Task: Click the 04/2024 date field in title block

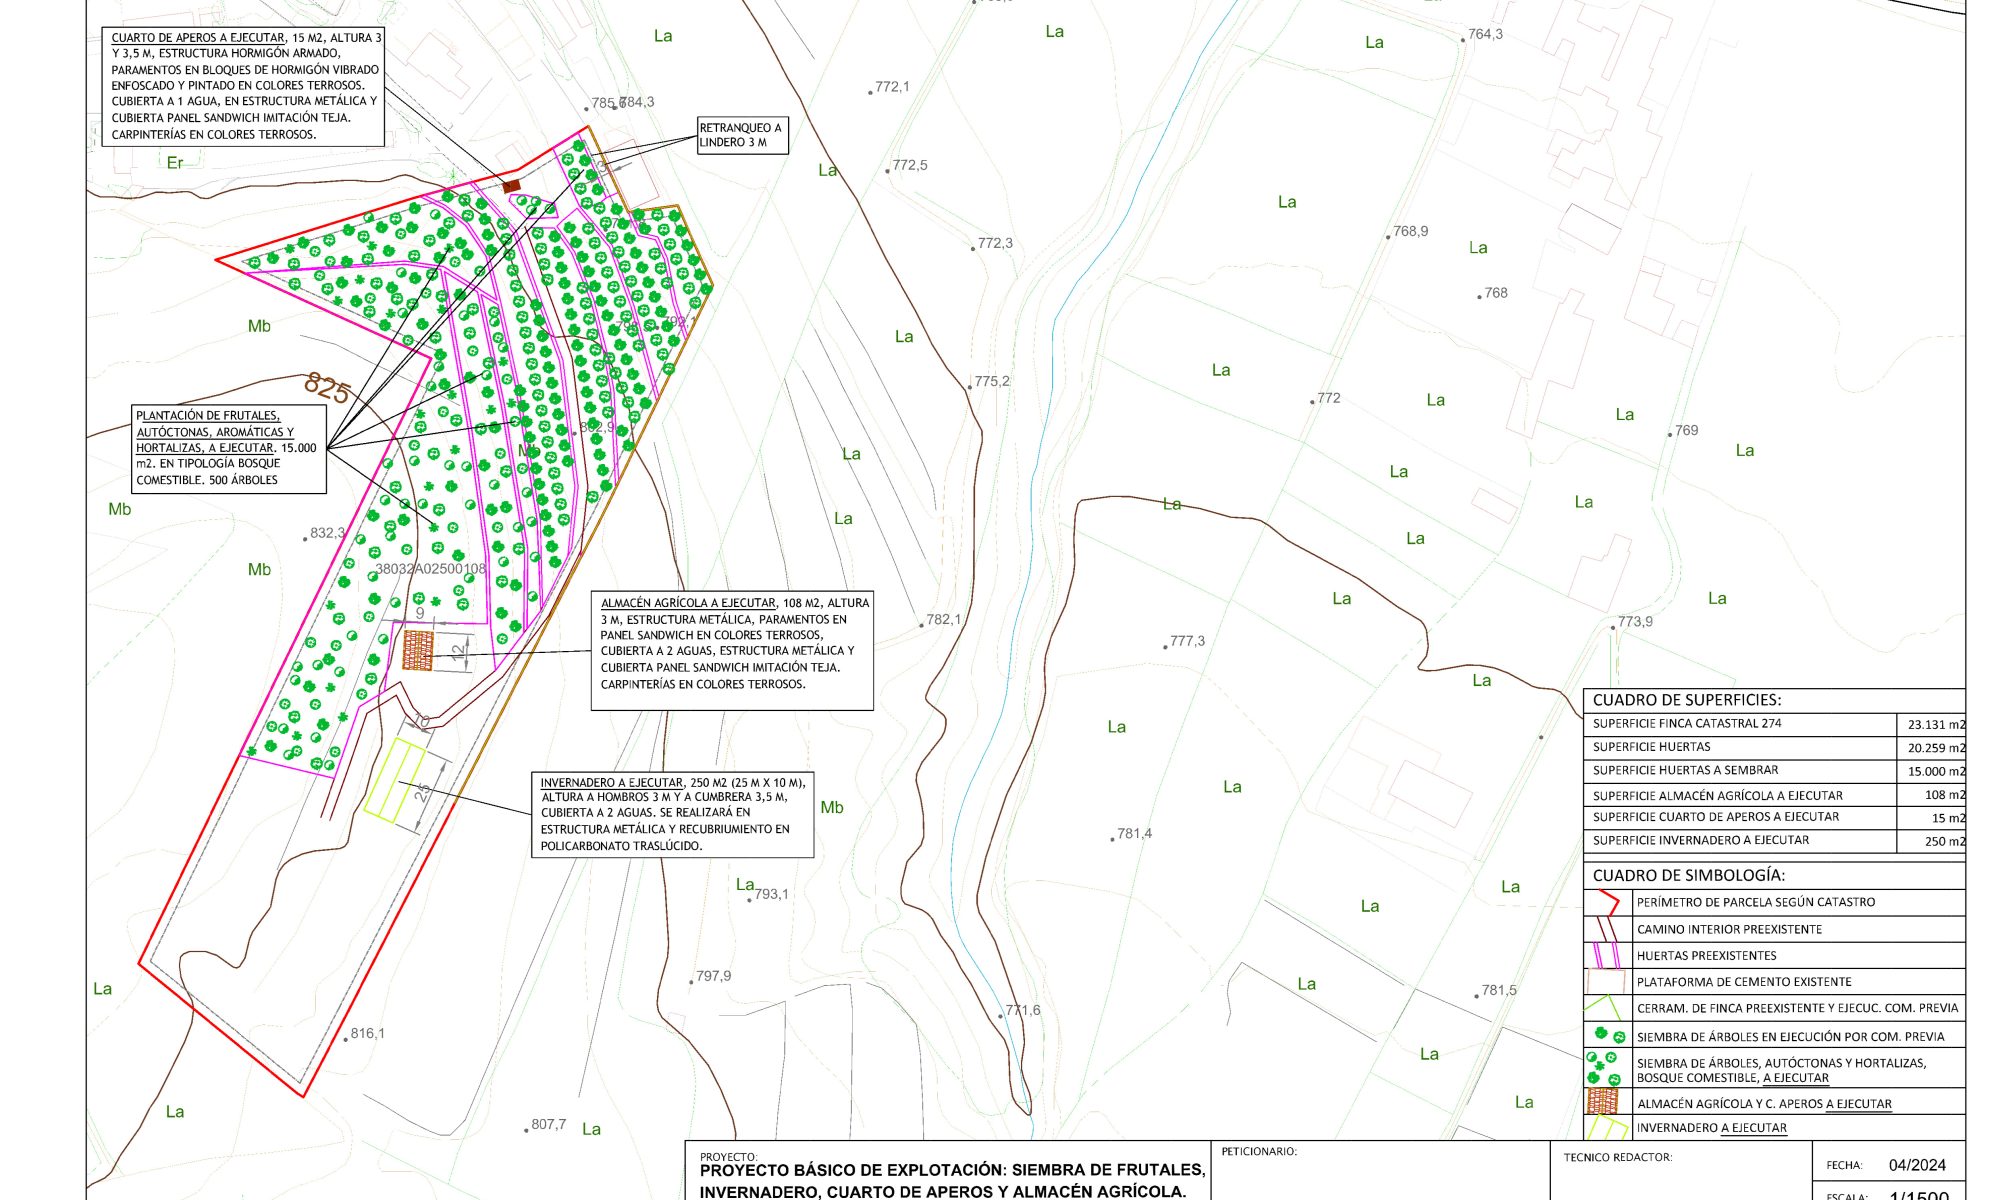Action: (1916, 1165)
